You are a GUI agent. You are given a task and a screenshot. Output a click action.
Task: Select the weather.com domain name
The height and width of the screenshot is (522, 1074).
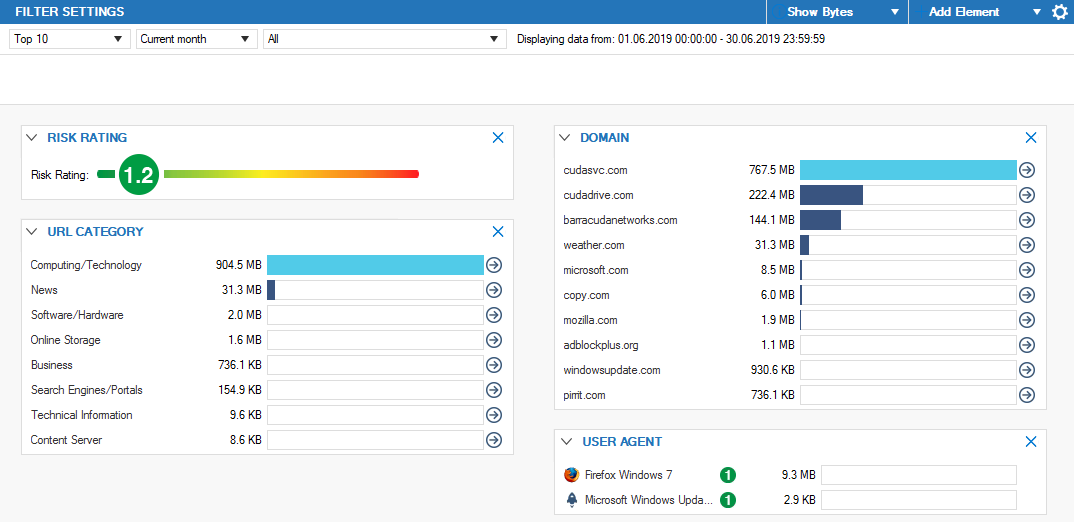[594, 245]
